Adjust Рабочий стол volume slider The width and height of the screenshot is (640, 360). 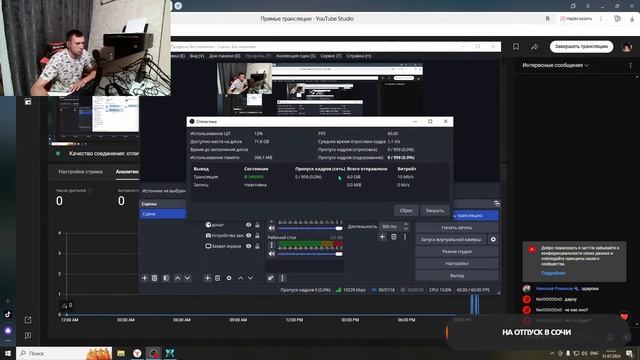tap(310, 254)
